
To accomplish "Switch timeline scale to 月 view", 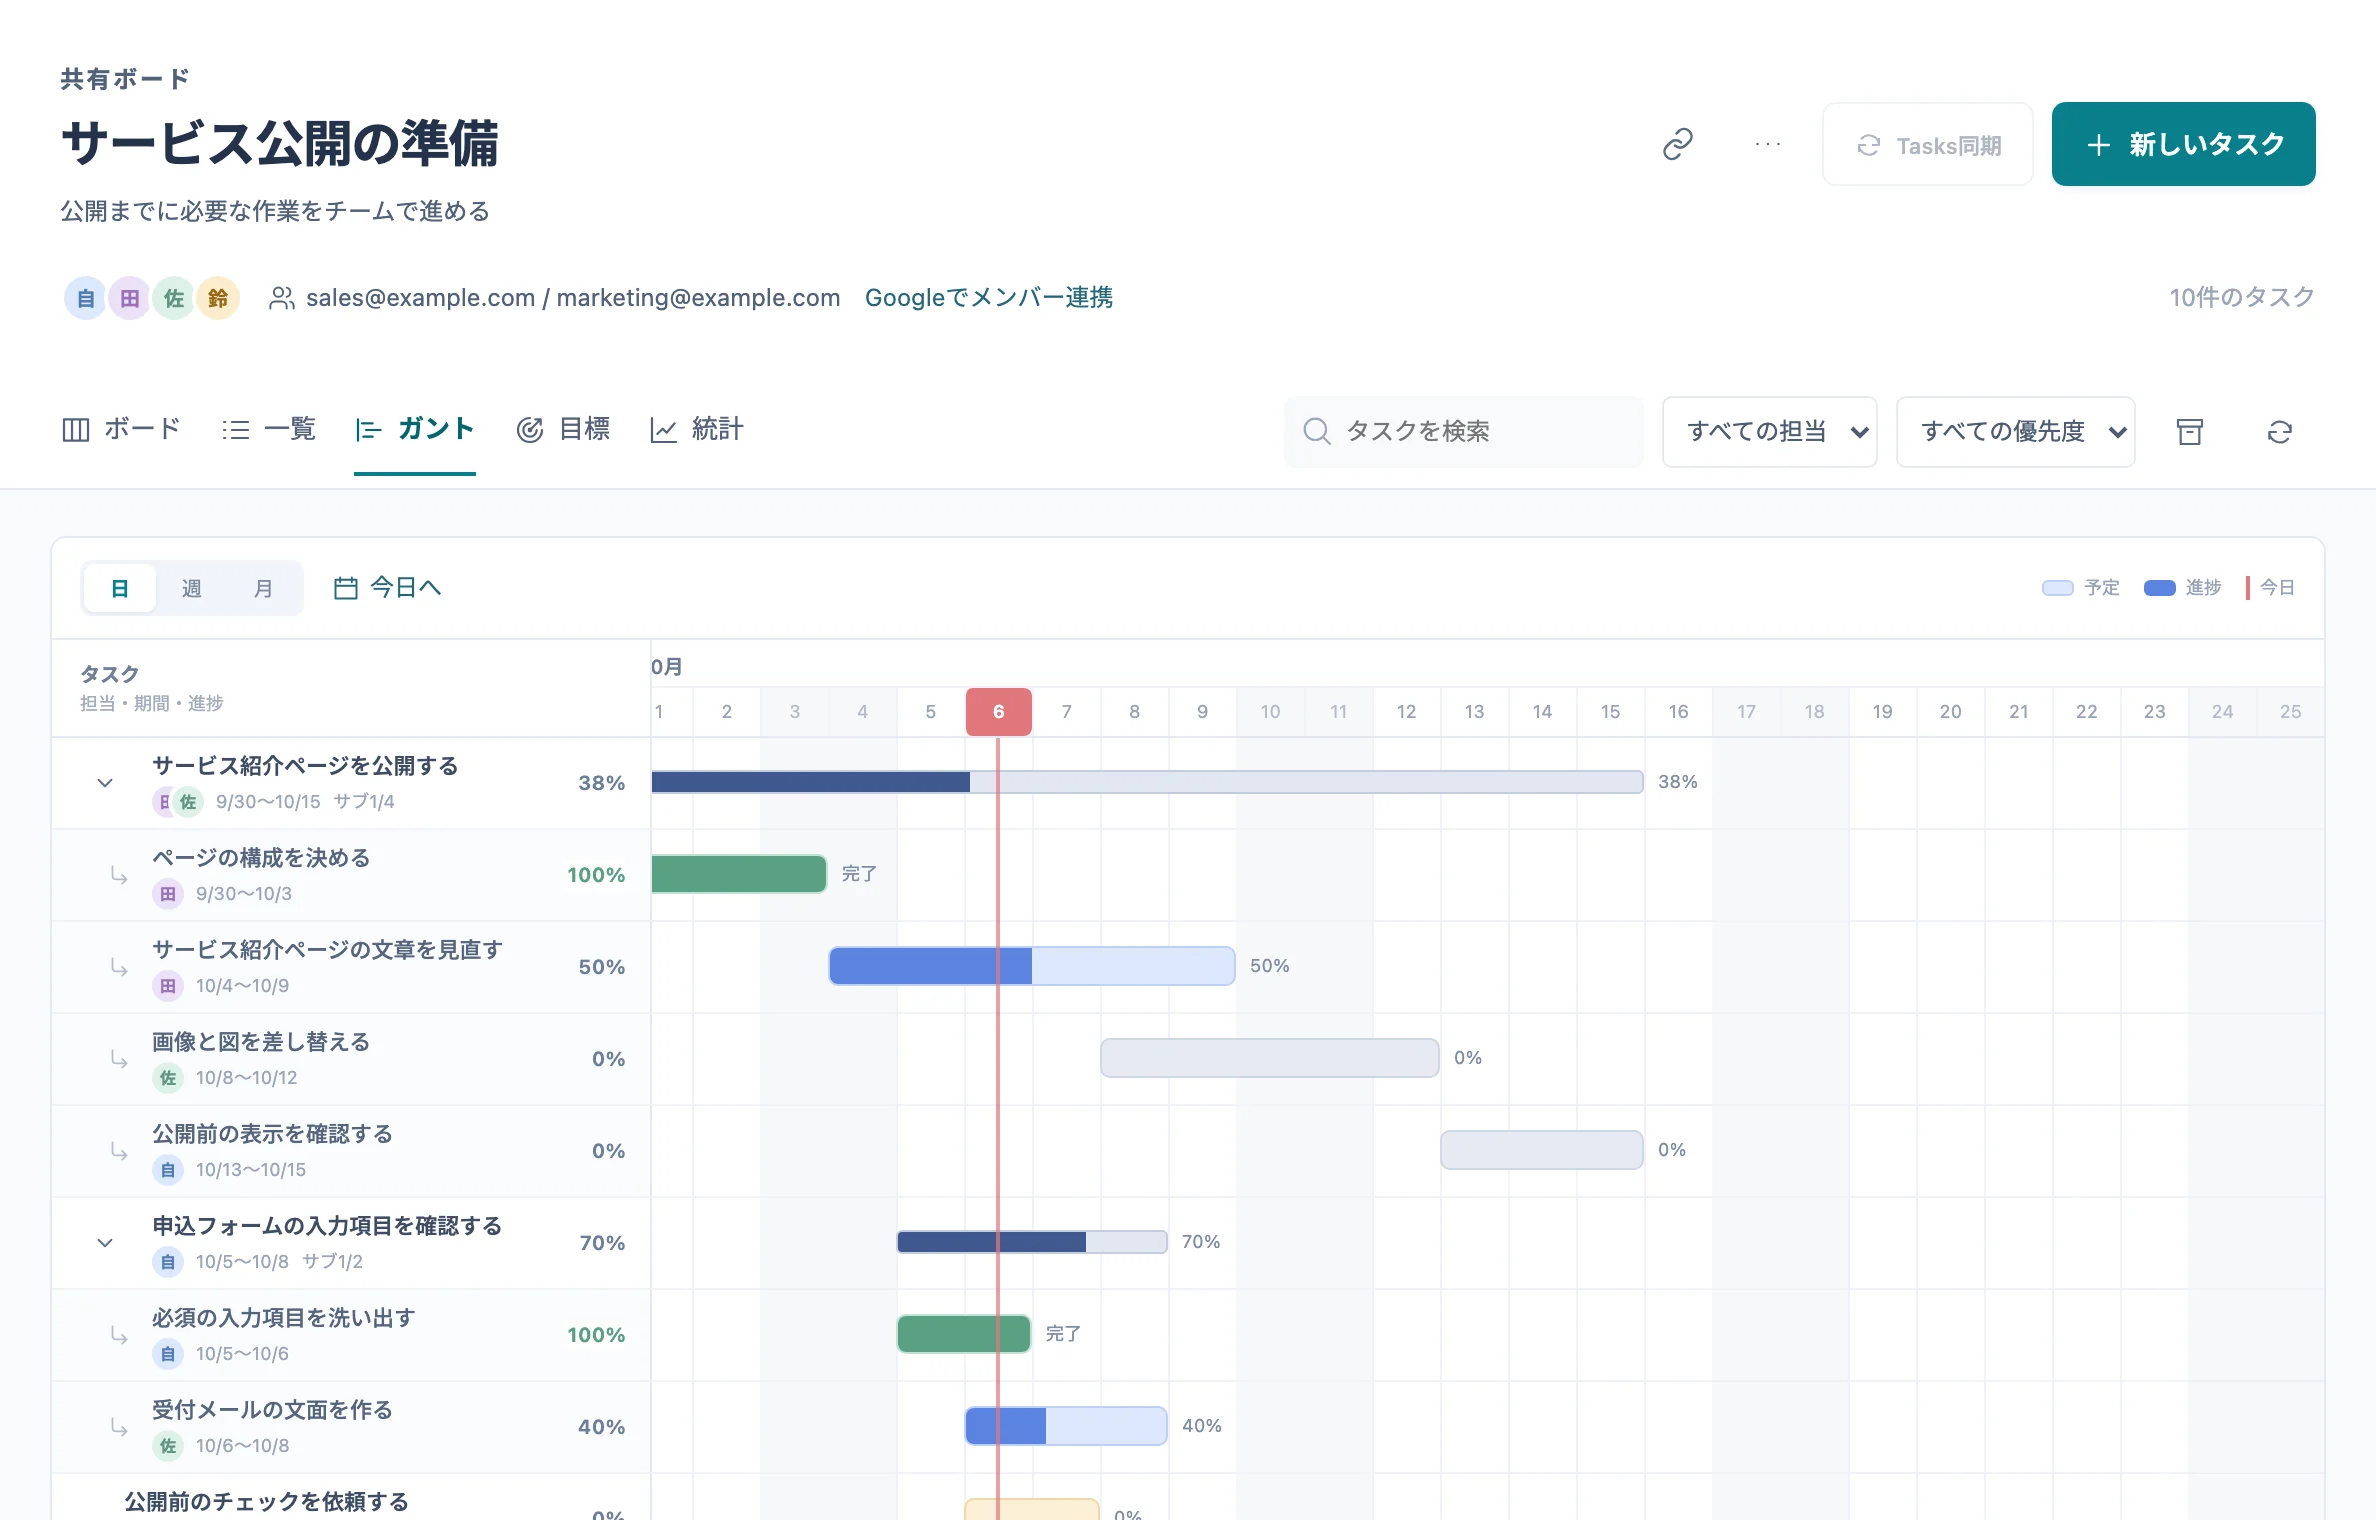I will pyautogui.click(x=264, y=588).
